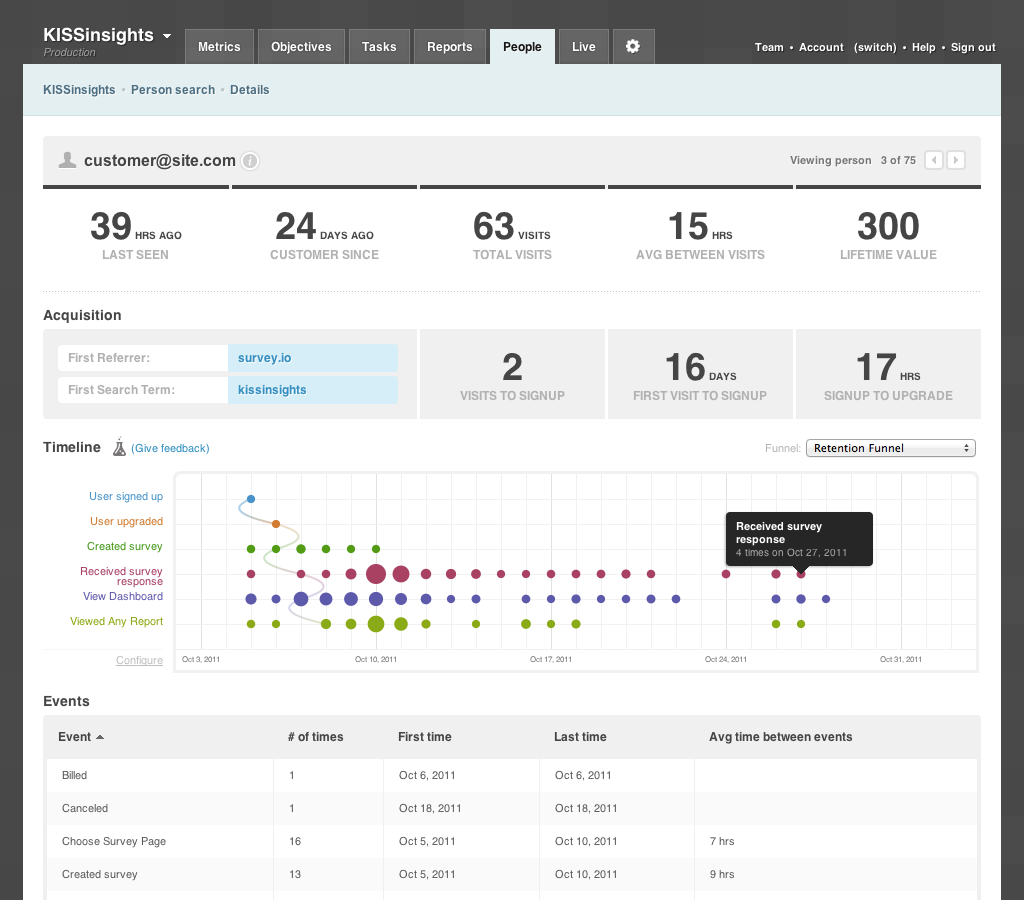Switch to the Metrics tab
The height and width of the screenshot is (900, 1024).
[x=219, y=47]
